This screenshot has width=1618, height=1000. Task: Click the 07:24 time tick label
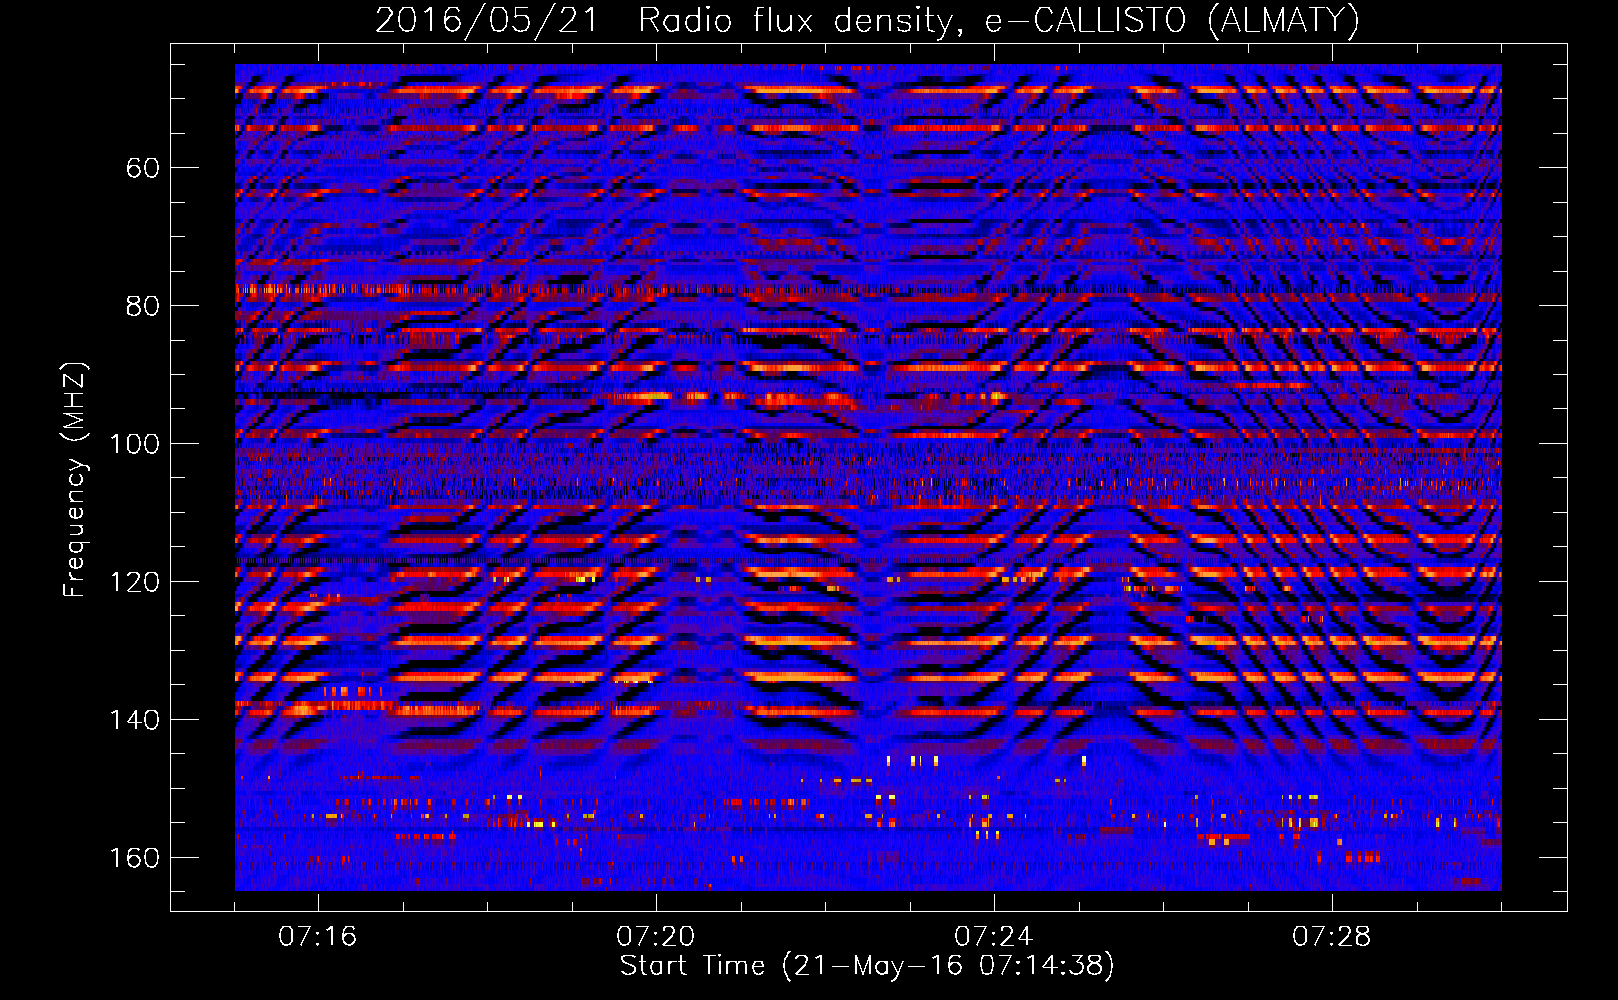(x=993, y=936)
